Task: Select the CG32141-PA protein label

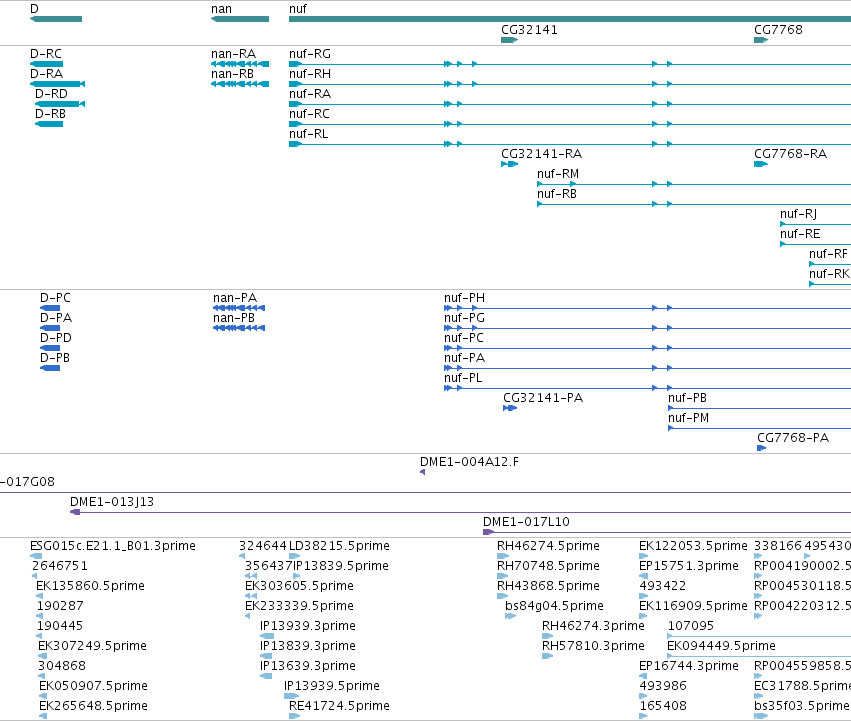Action: point(543,398)
